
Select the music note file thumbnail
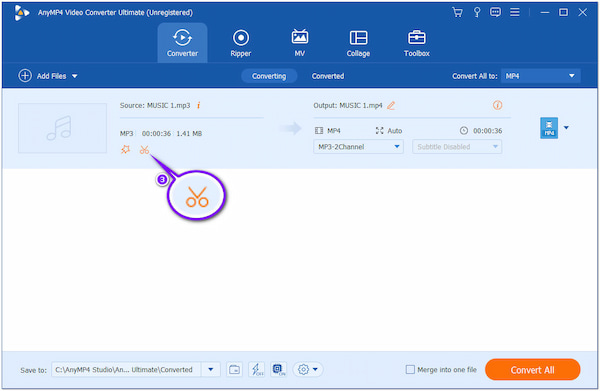click(62, 128)
